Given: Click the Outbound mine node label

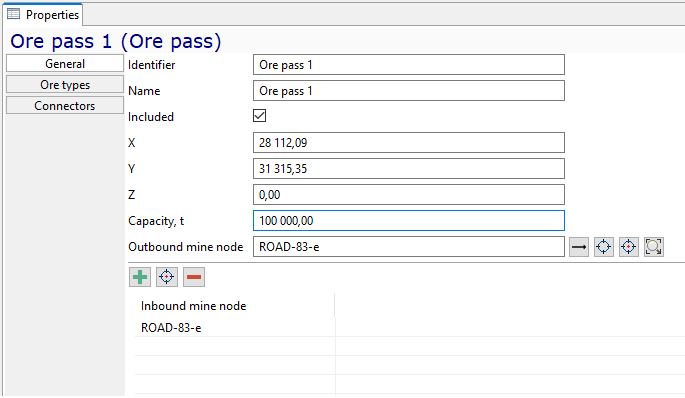Looking at the screenshot, I should (x=186, y=247).
